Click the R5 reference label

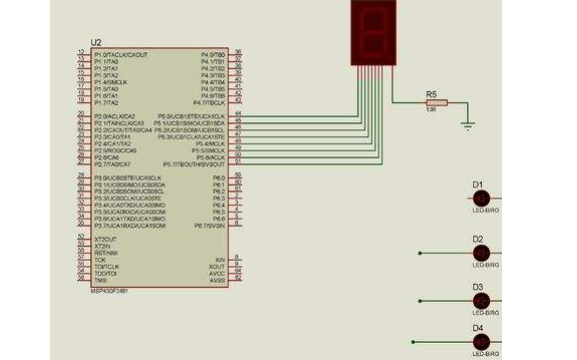[431, 94]
